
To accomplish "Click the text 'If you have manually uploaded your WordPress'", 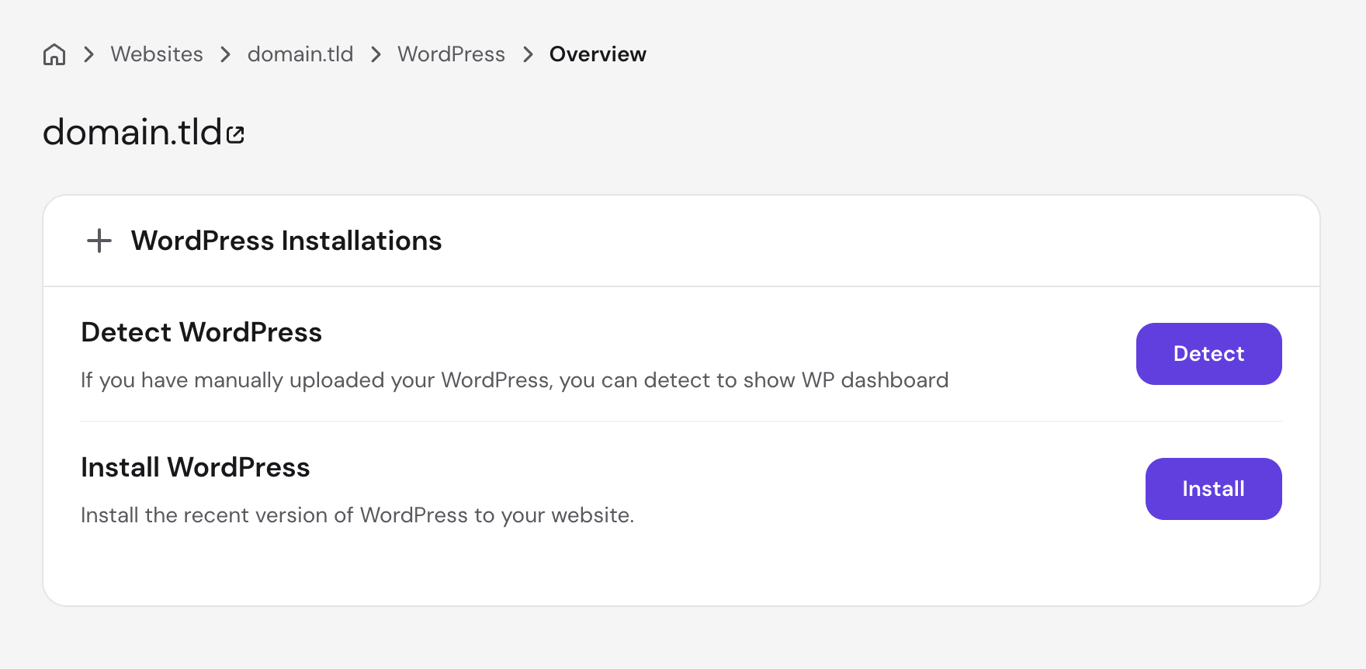I will pos(317,381).
